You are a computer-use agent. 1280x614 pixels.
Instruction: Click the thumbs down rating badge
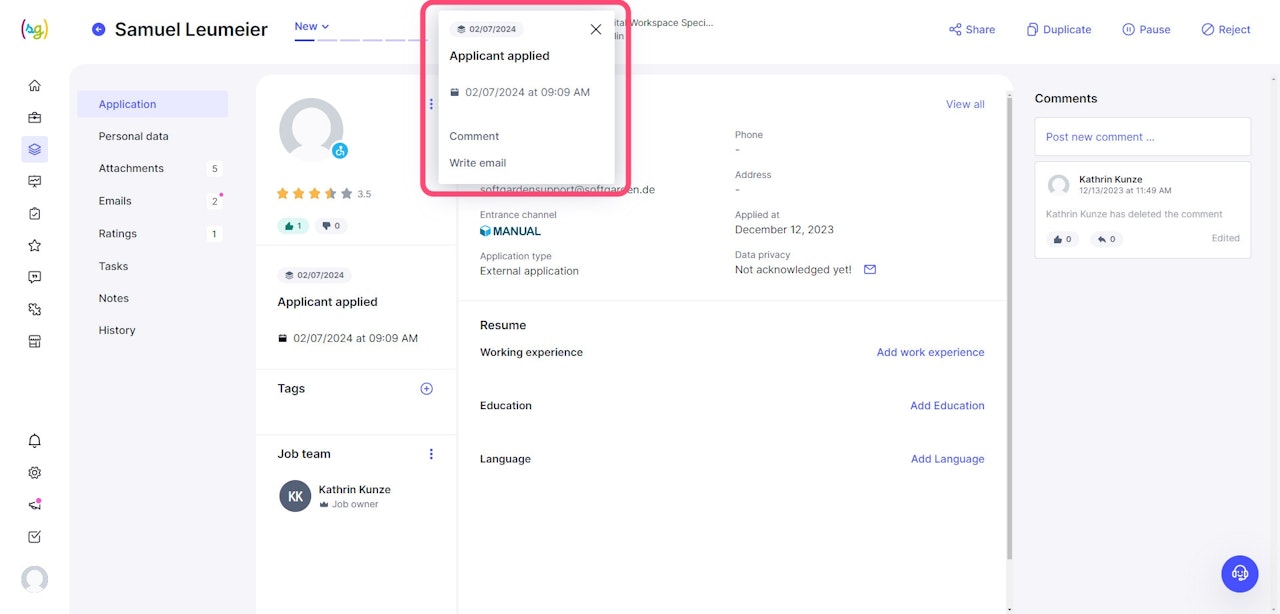click(x=331, y=226)
